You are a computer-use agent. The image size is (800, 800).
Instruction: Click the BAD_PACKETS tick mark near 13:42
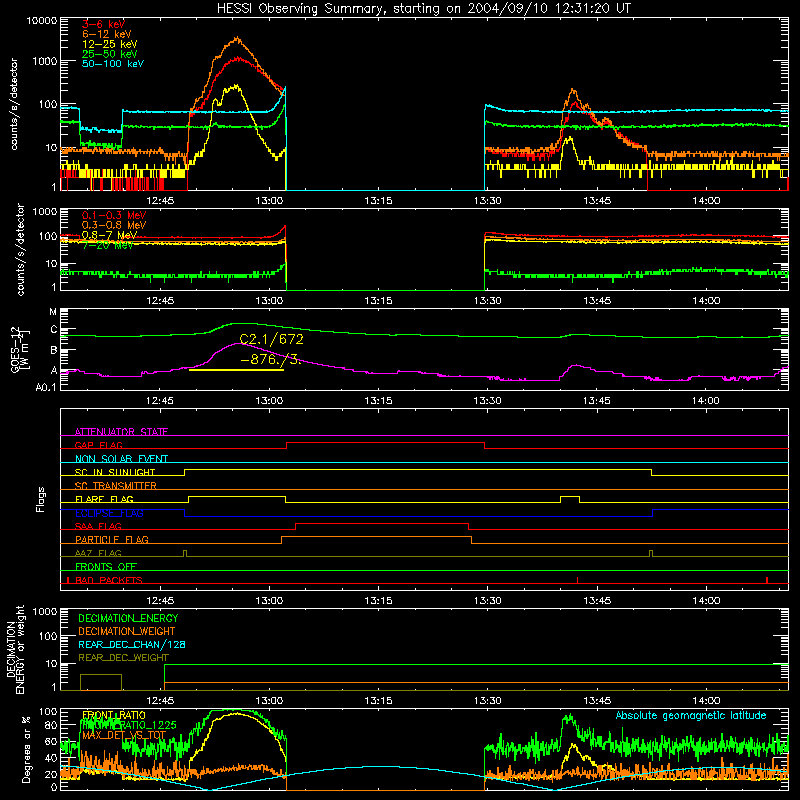578,580
